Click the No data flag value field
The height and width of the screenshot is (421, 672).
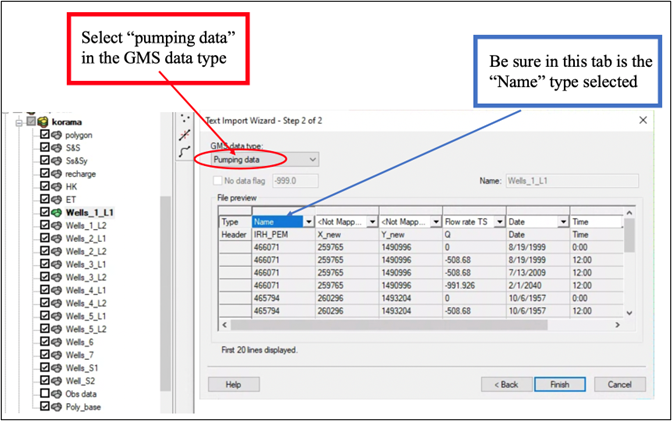tap(295, 181)
